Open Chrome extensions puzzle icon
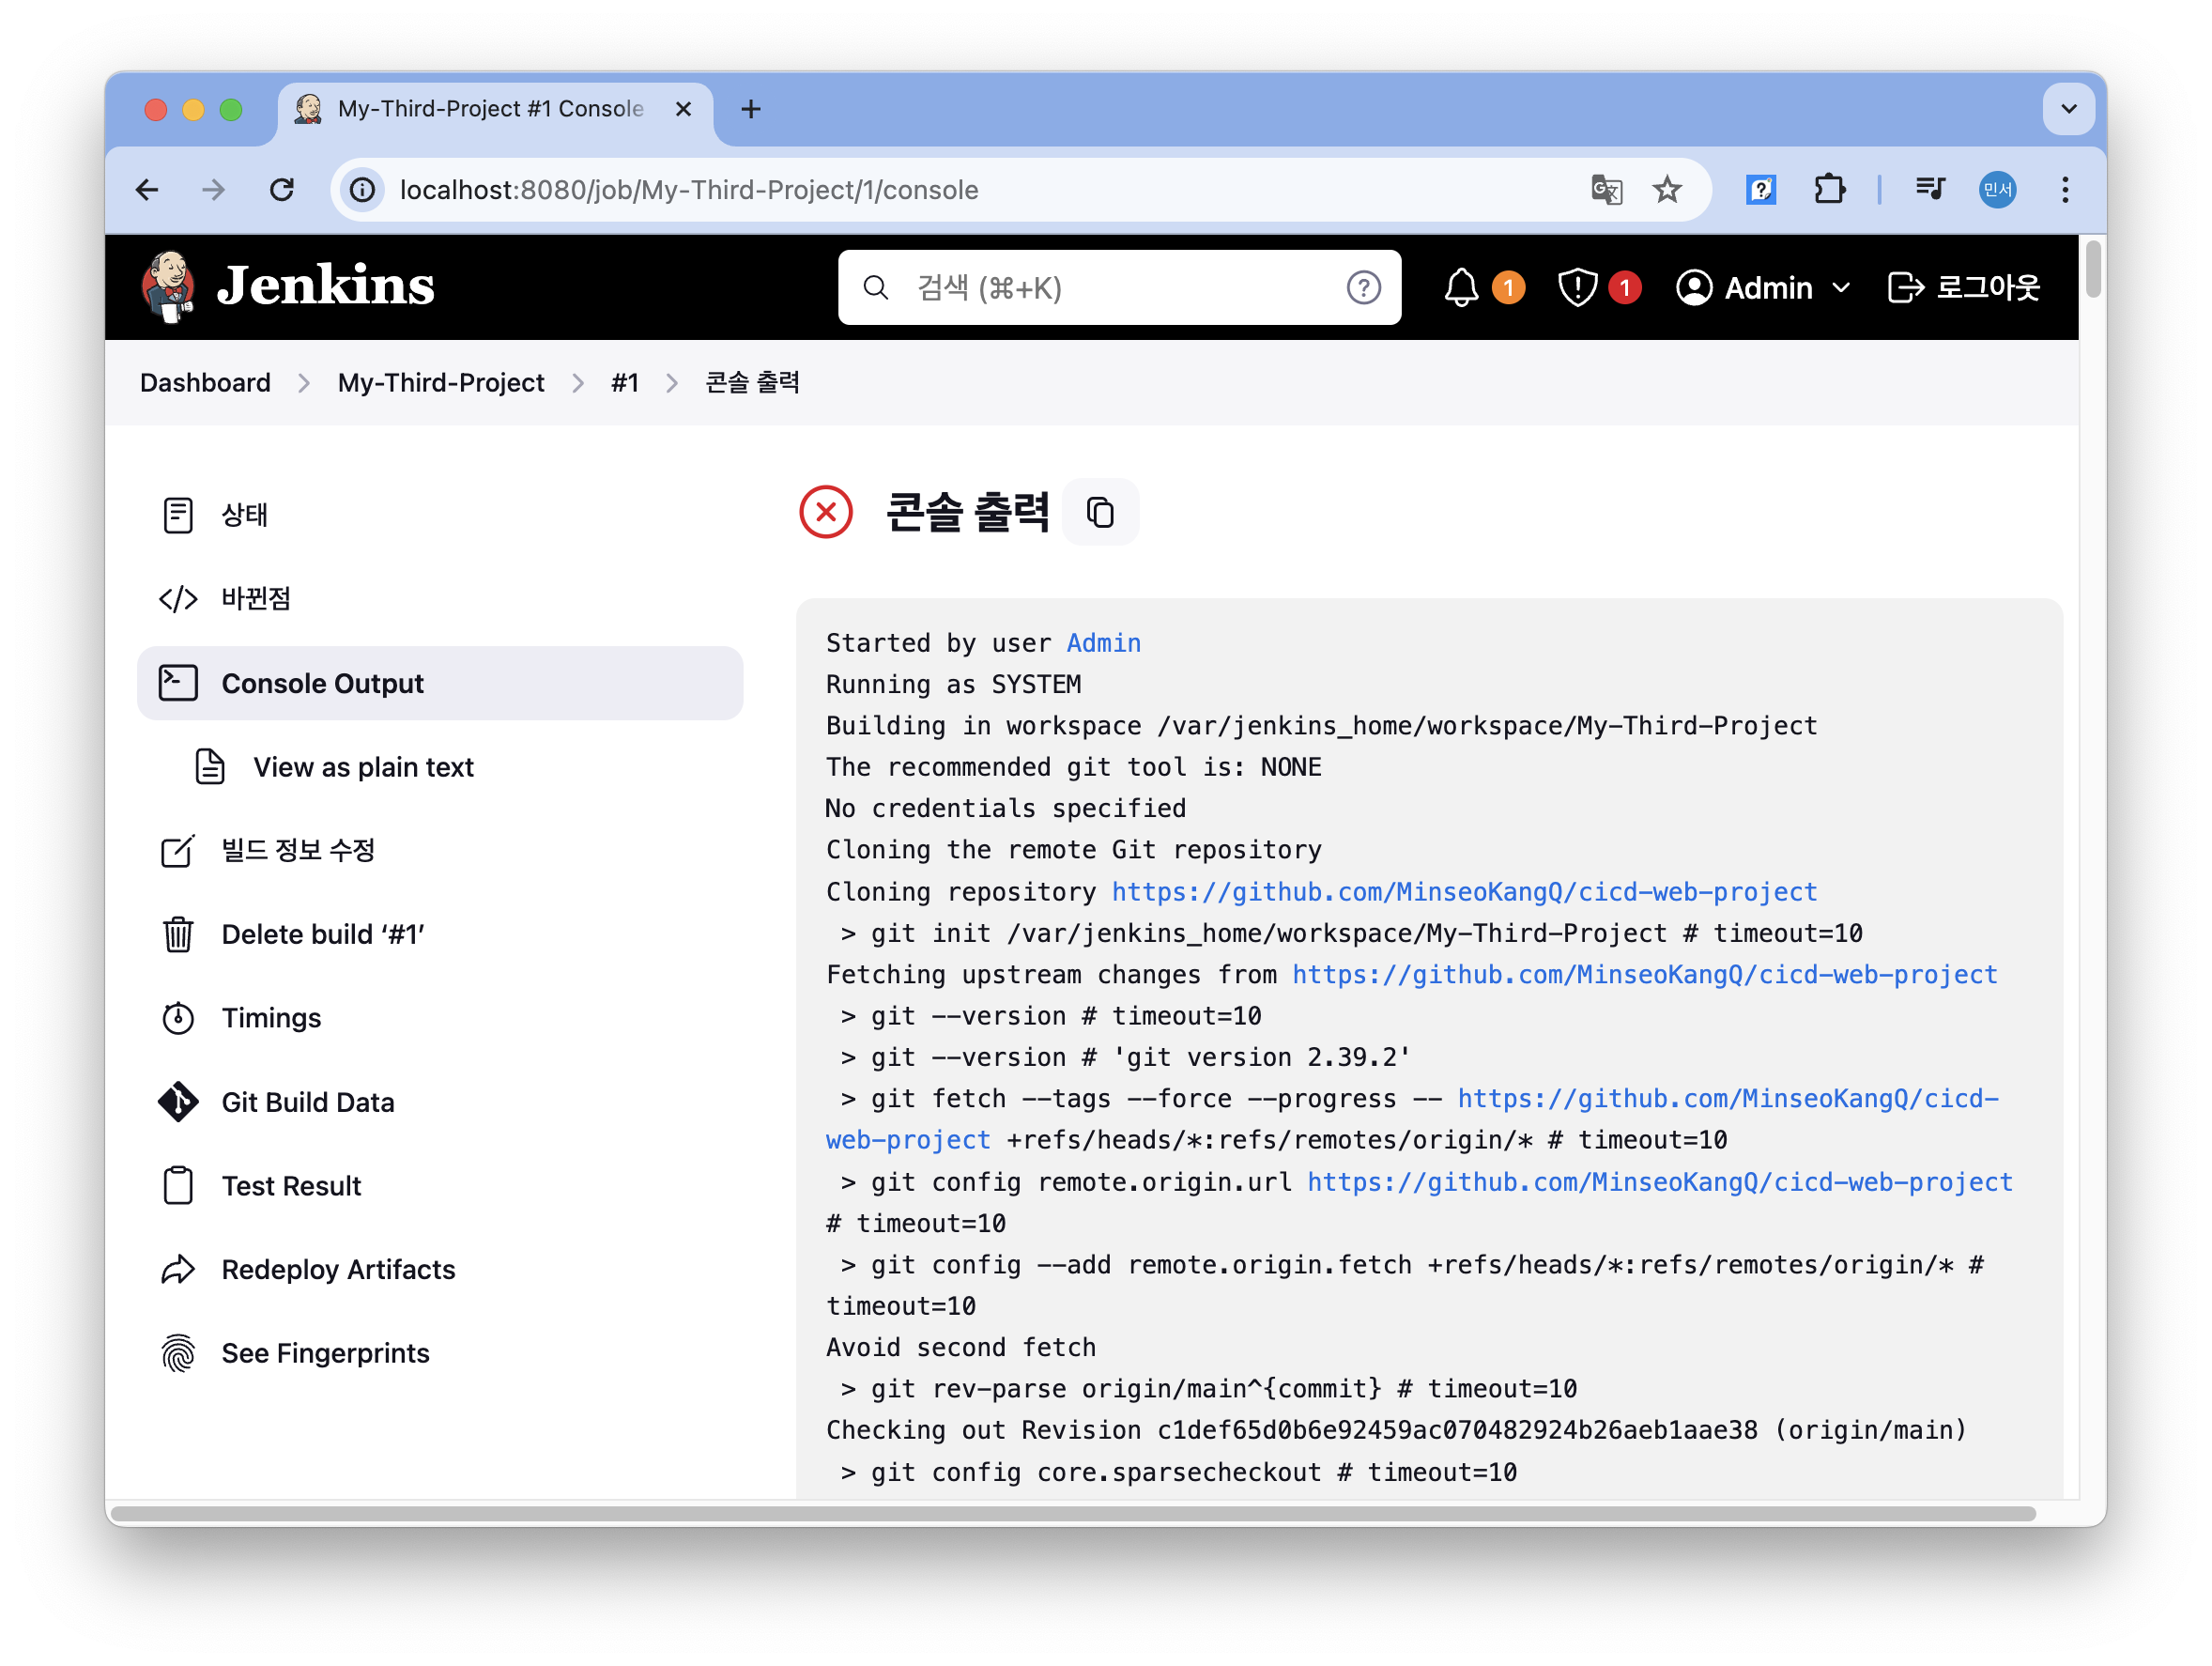 coord(1829,190)
